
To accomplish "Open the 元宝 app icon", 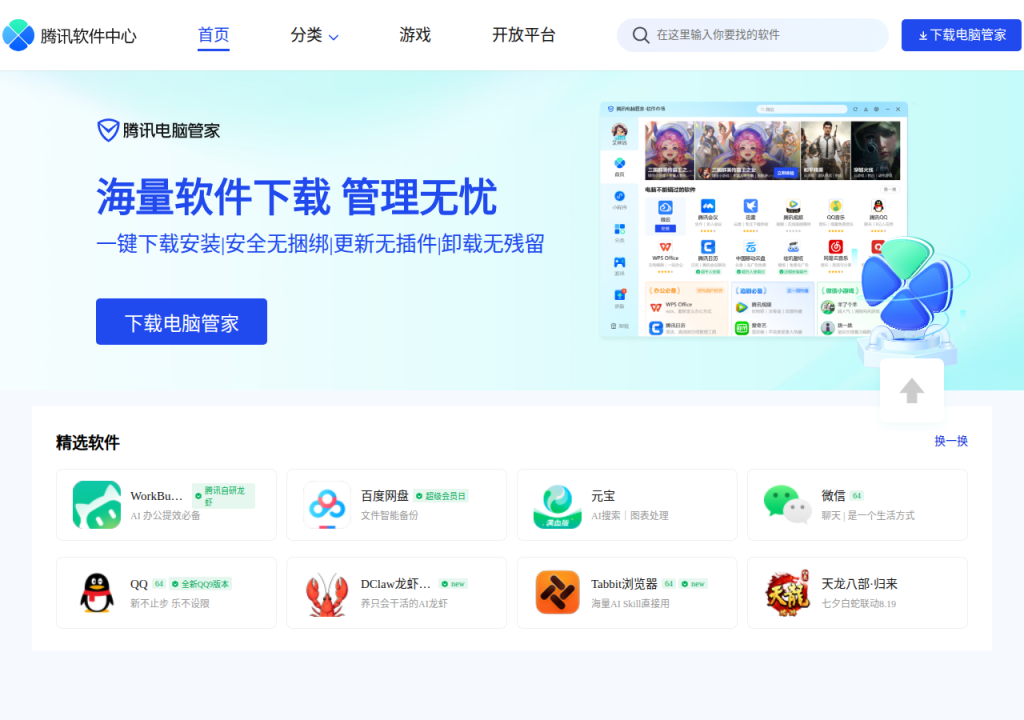I will (557, 504).
